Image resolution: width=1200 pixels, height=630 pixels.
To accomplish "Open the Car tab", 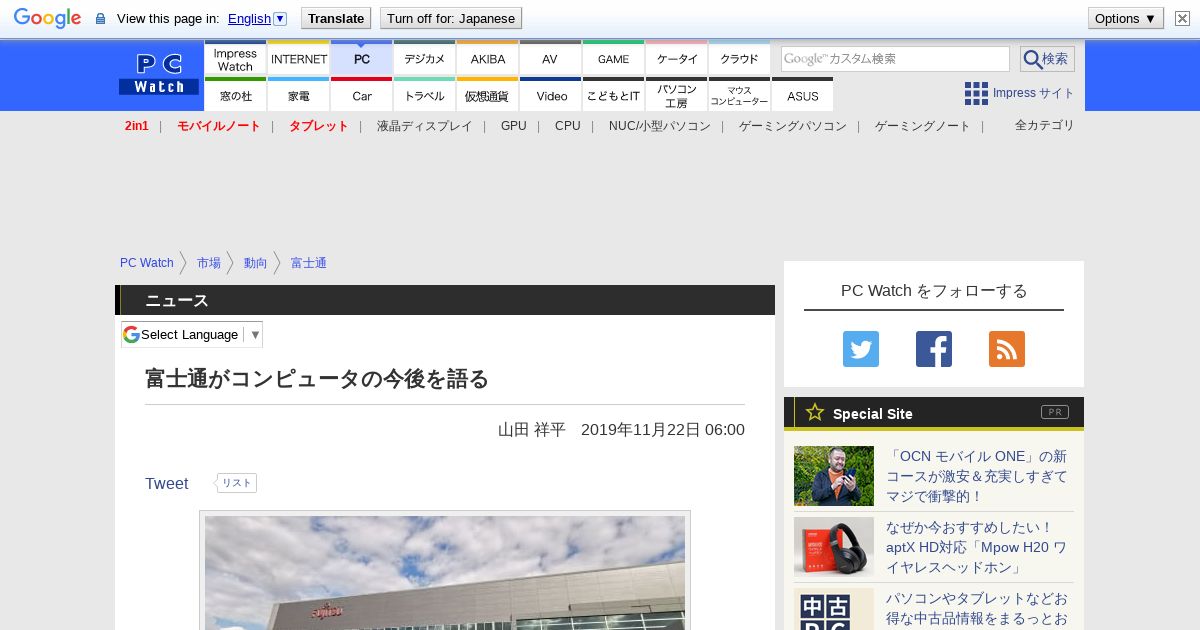I will (x=362, y=95).
